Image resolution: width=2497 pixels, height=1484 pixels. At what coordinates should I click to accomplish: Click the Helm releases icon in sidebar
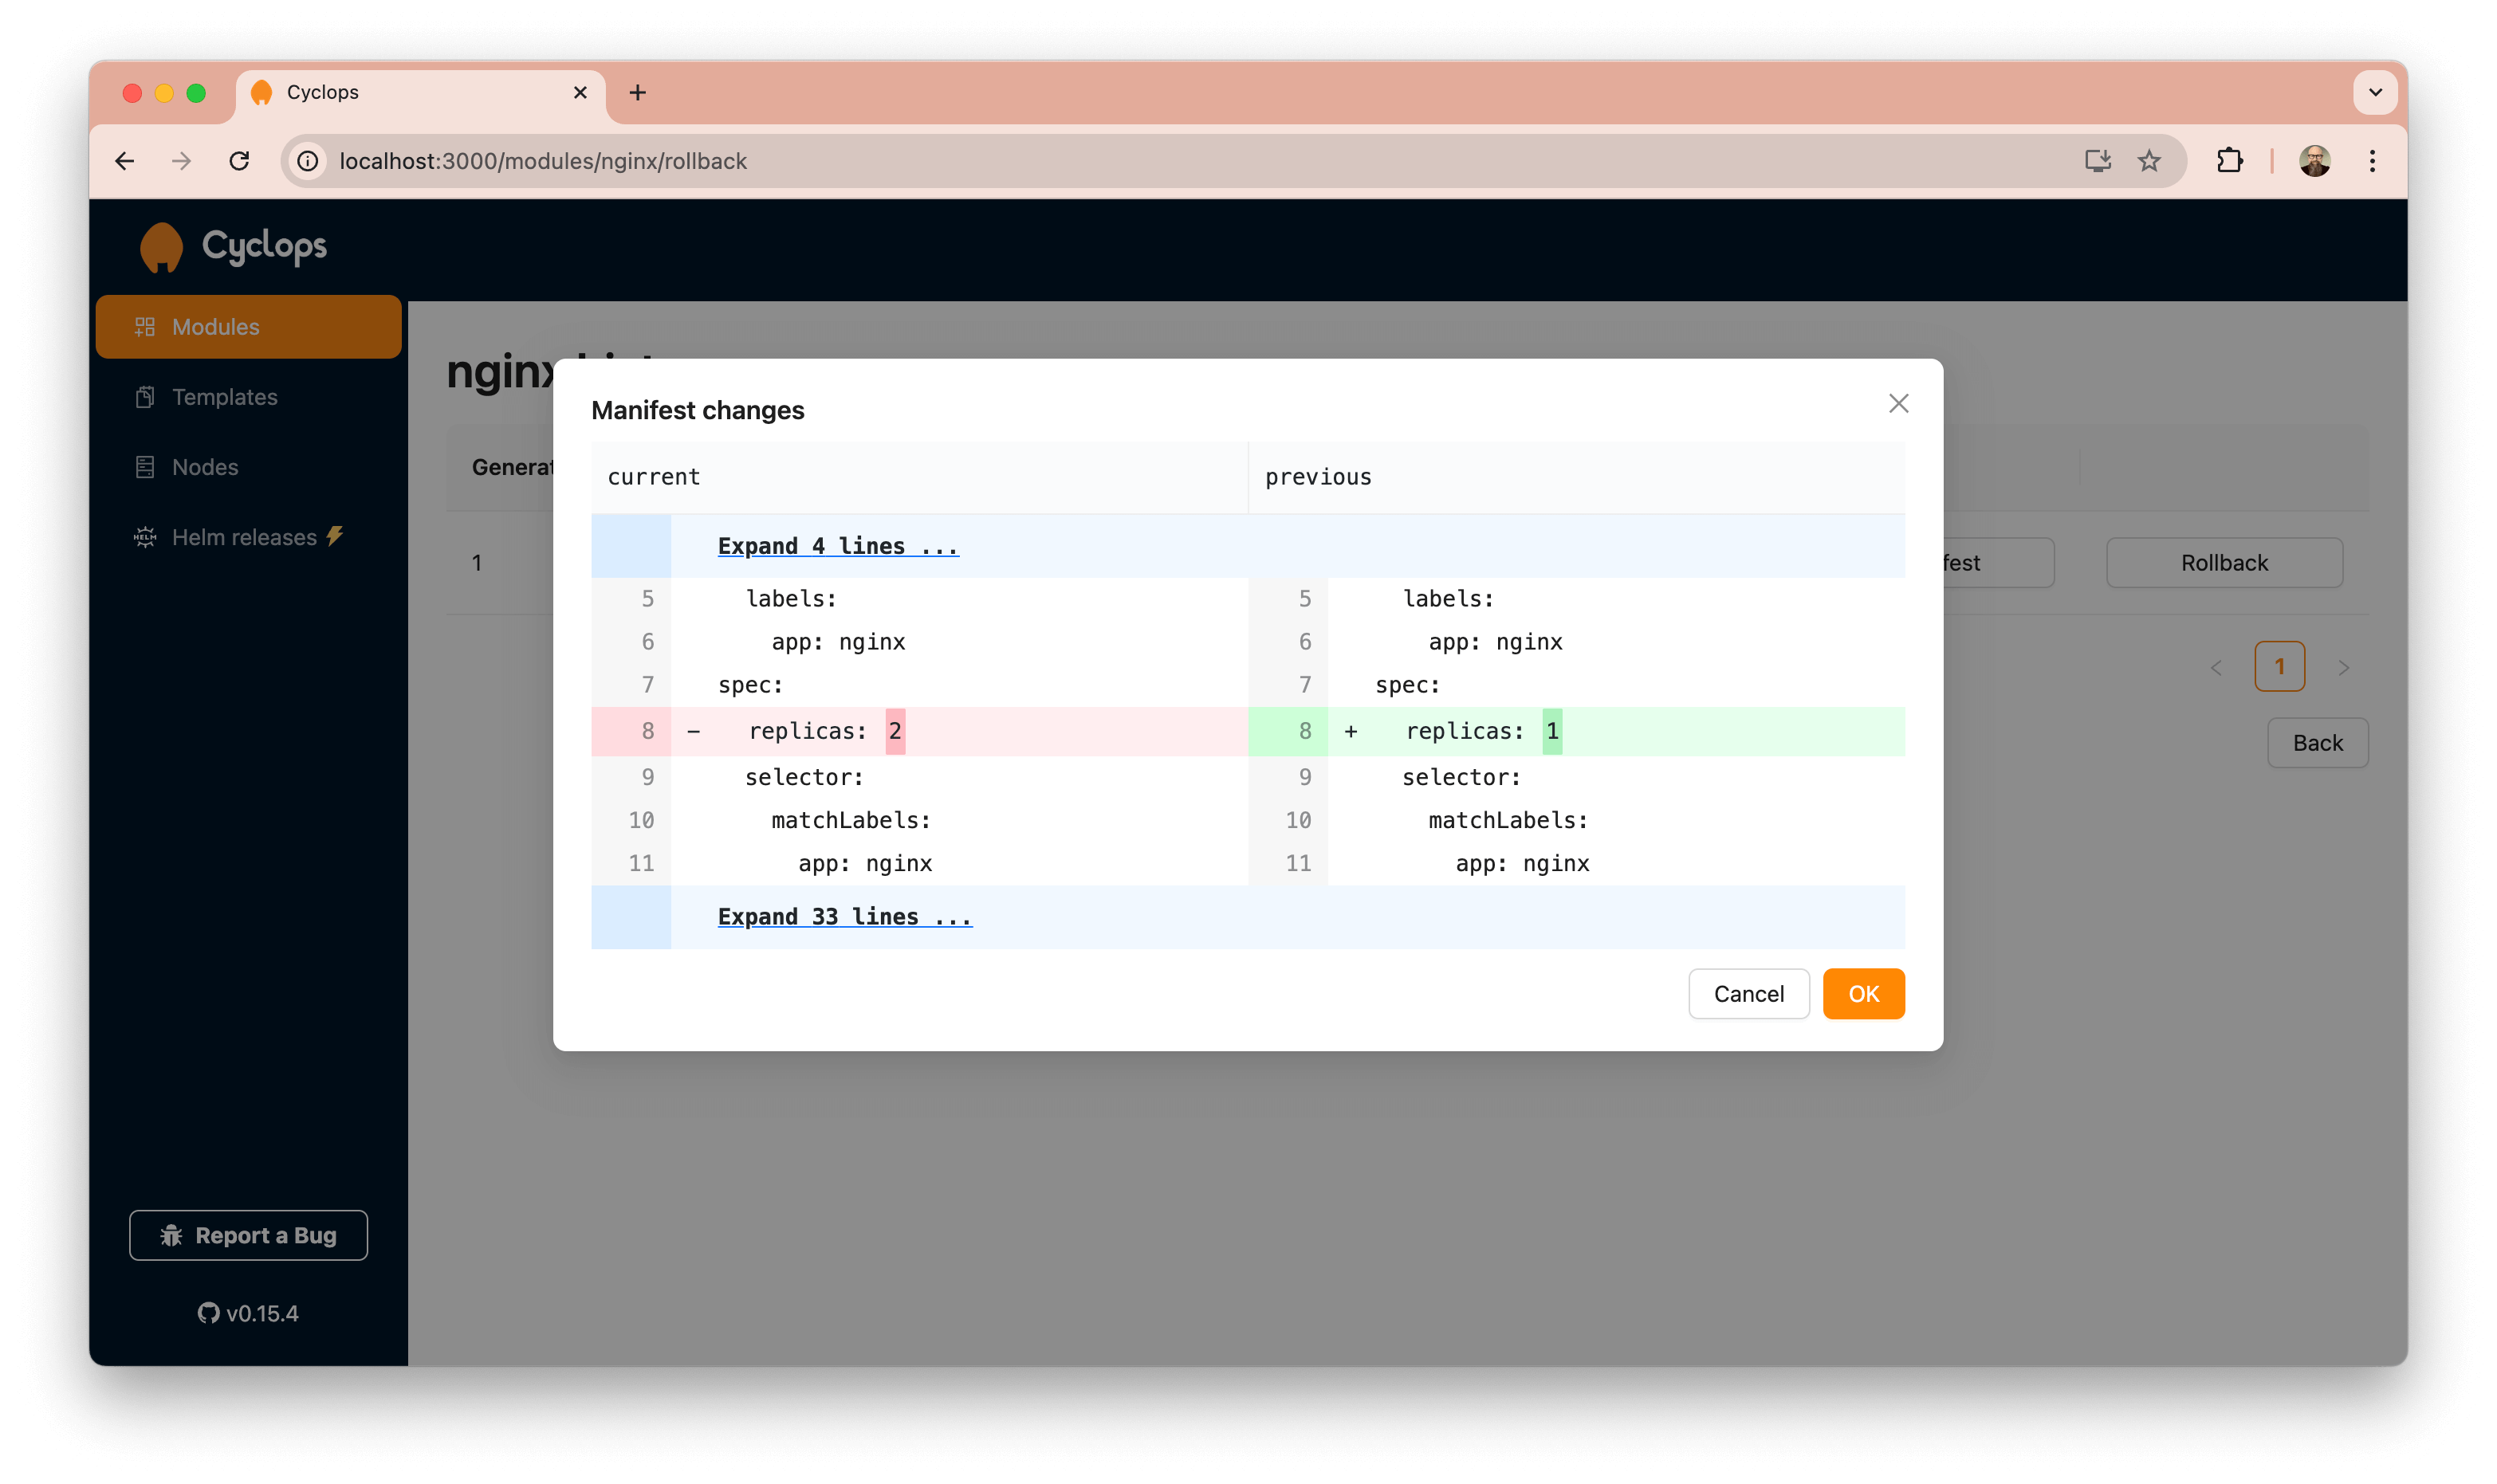(145, 537)
